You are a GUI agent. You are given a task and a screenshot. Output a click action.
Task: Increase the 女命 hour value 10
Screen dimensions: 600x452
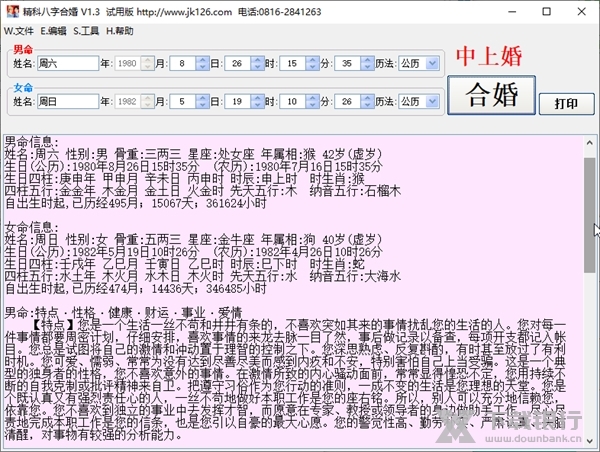313,98
